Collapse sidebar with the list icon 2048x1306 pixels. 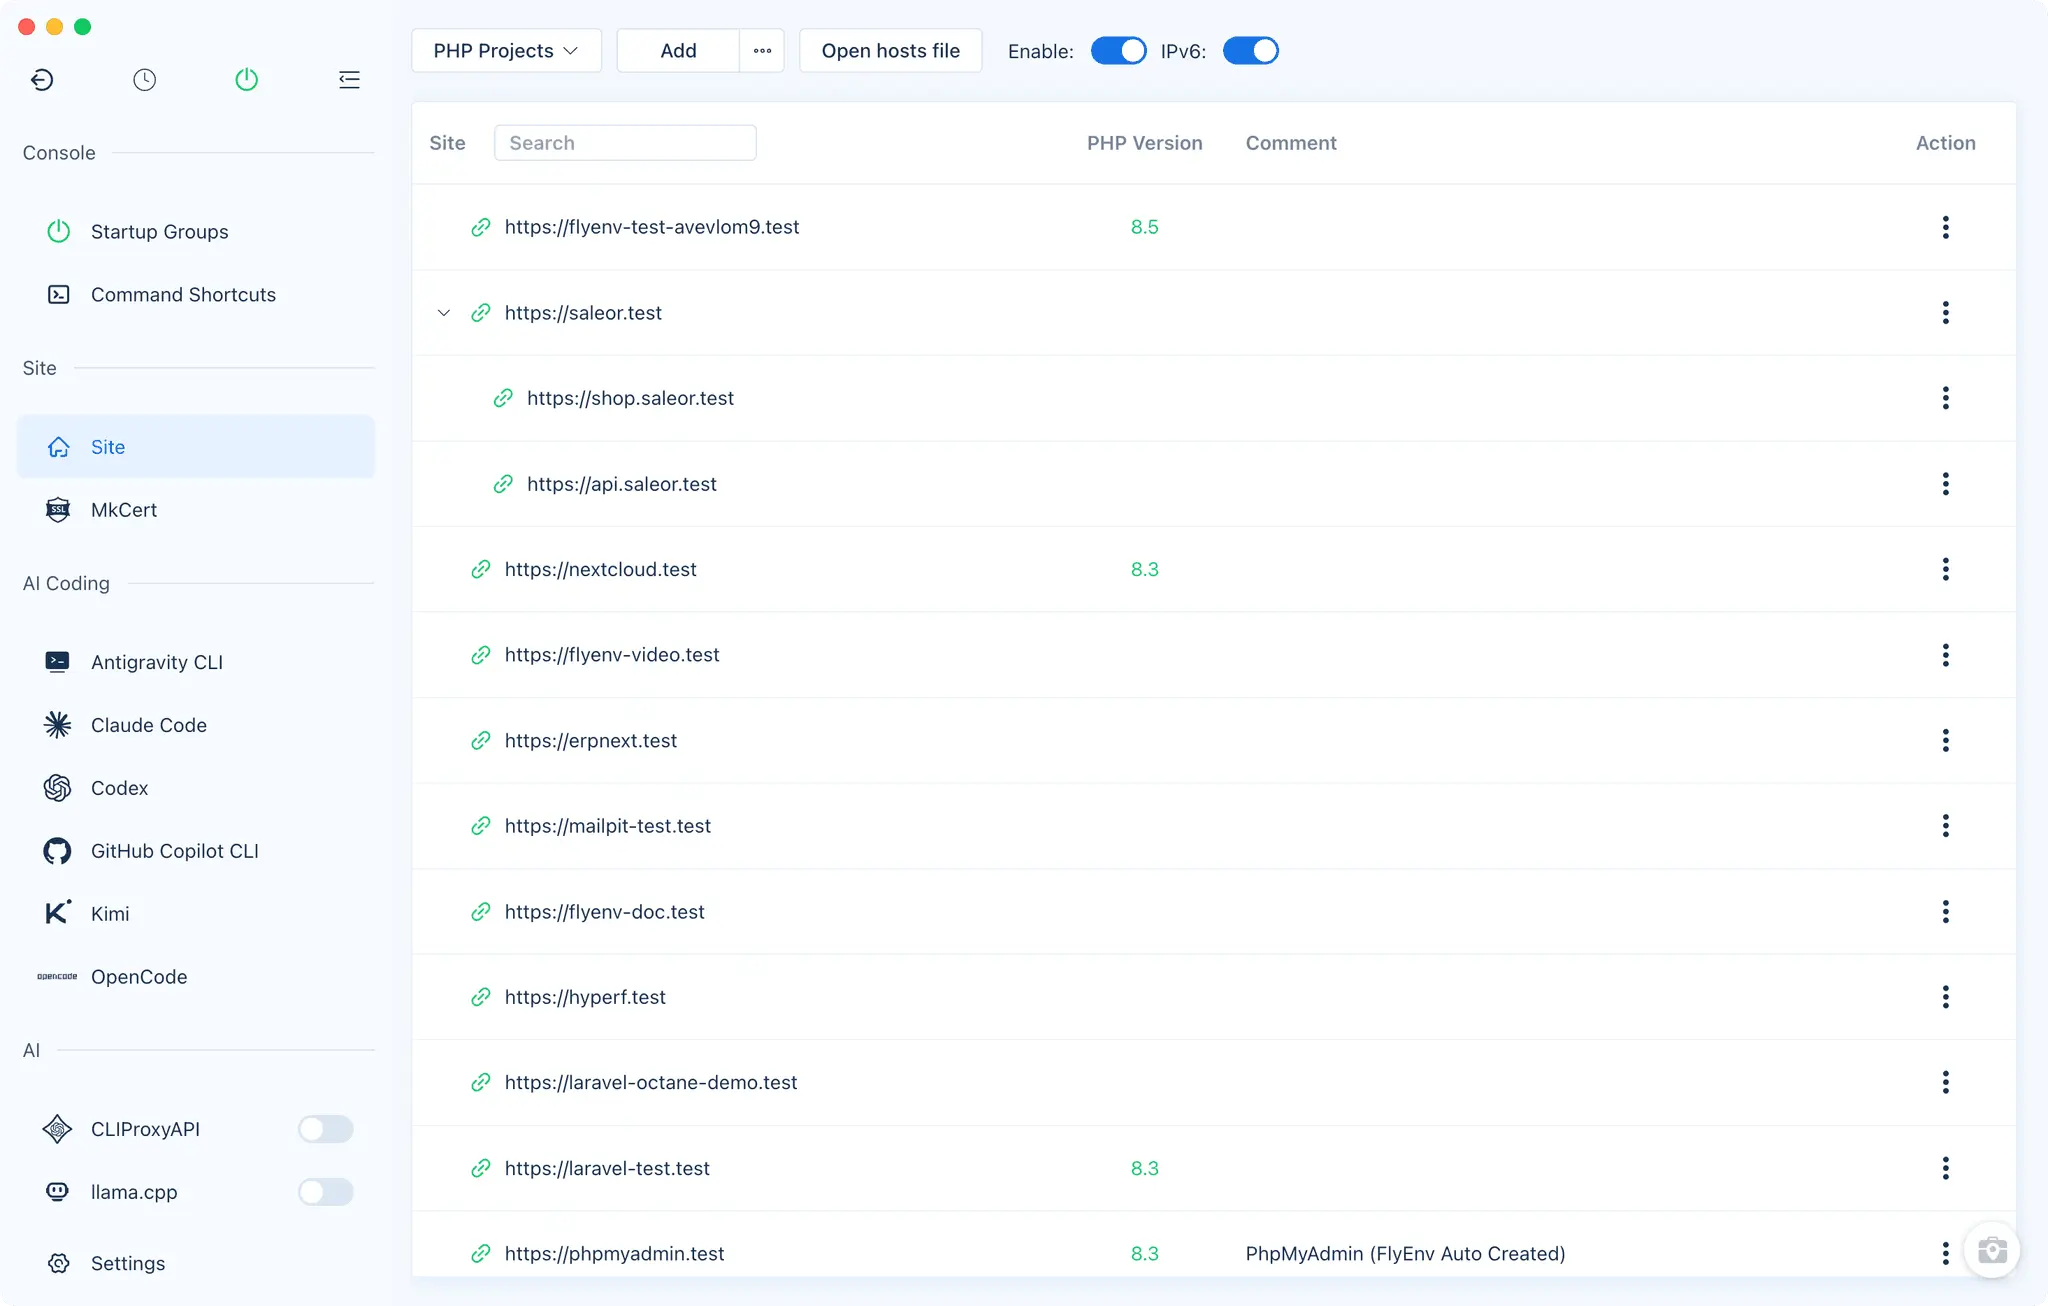point(349,80)
